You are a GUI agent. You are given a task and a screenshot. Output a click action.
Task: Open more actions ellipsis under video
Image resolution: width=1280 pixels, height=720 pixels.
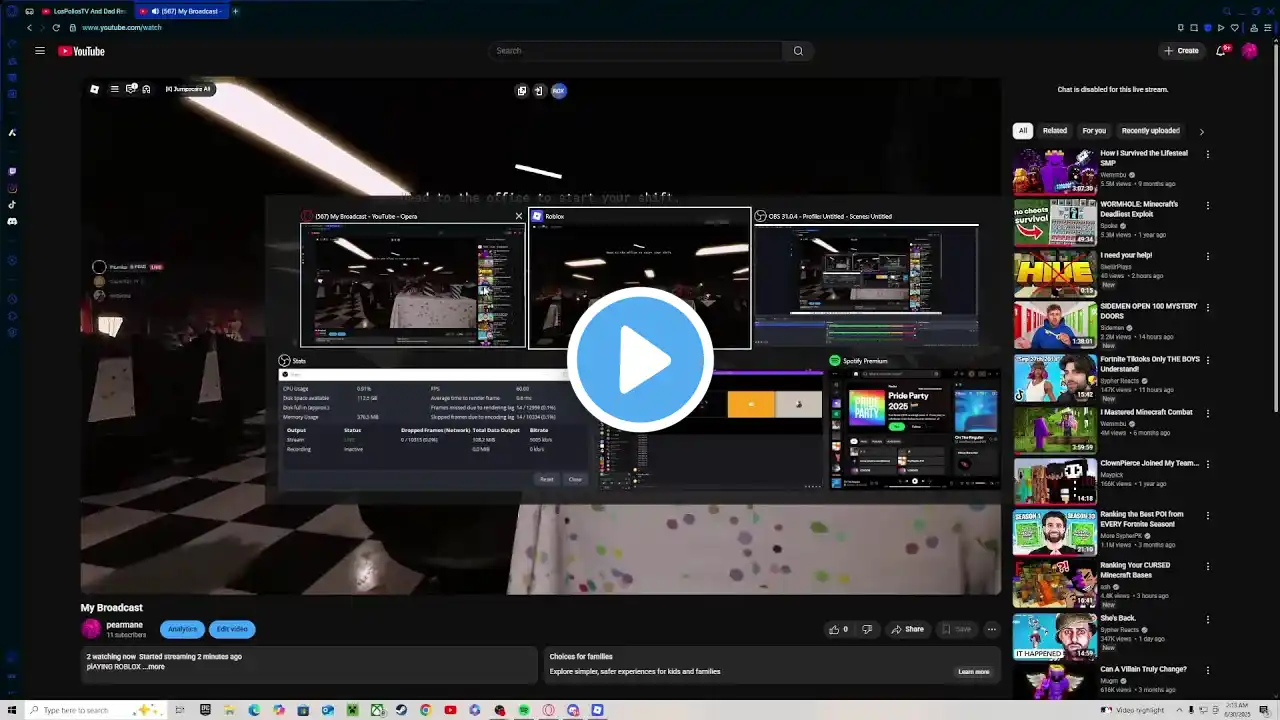point(991,629)
